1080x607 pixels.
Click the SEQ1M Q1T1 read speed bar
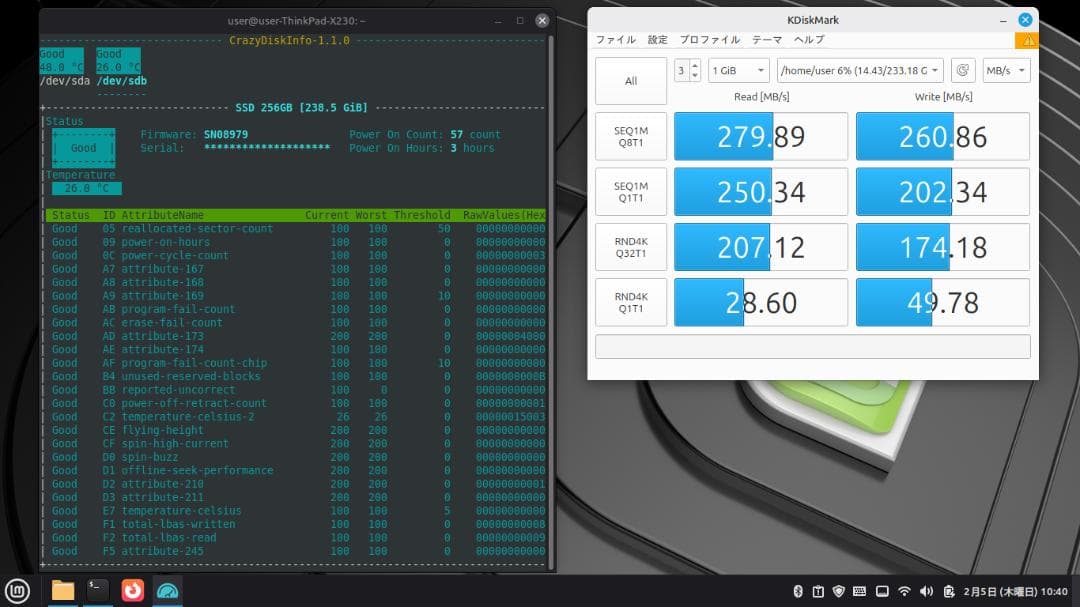[x=760, y=191]
